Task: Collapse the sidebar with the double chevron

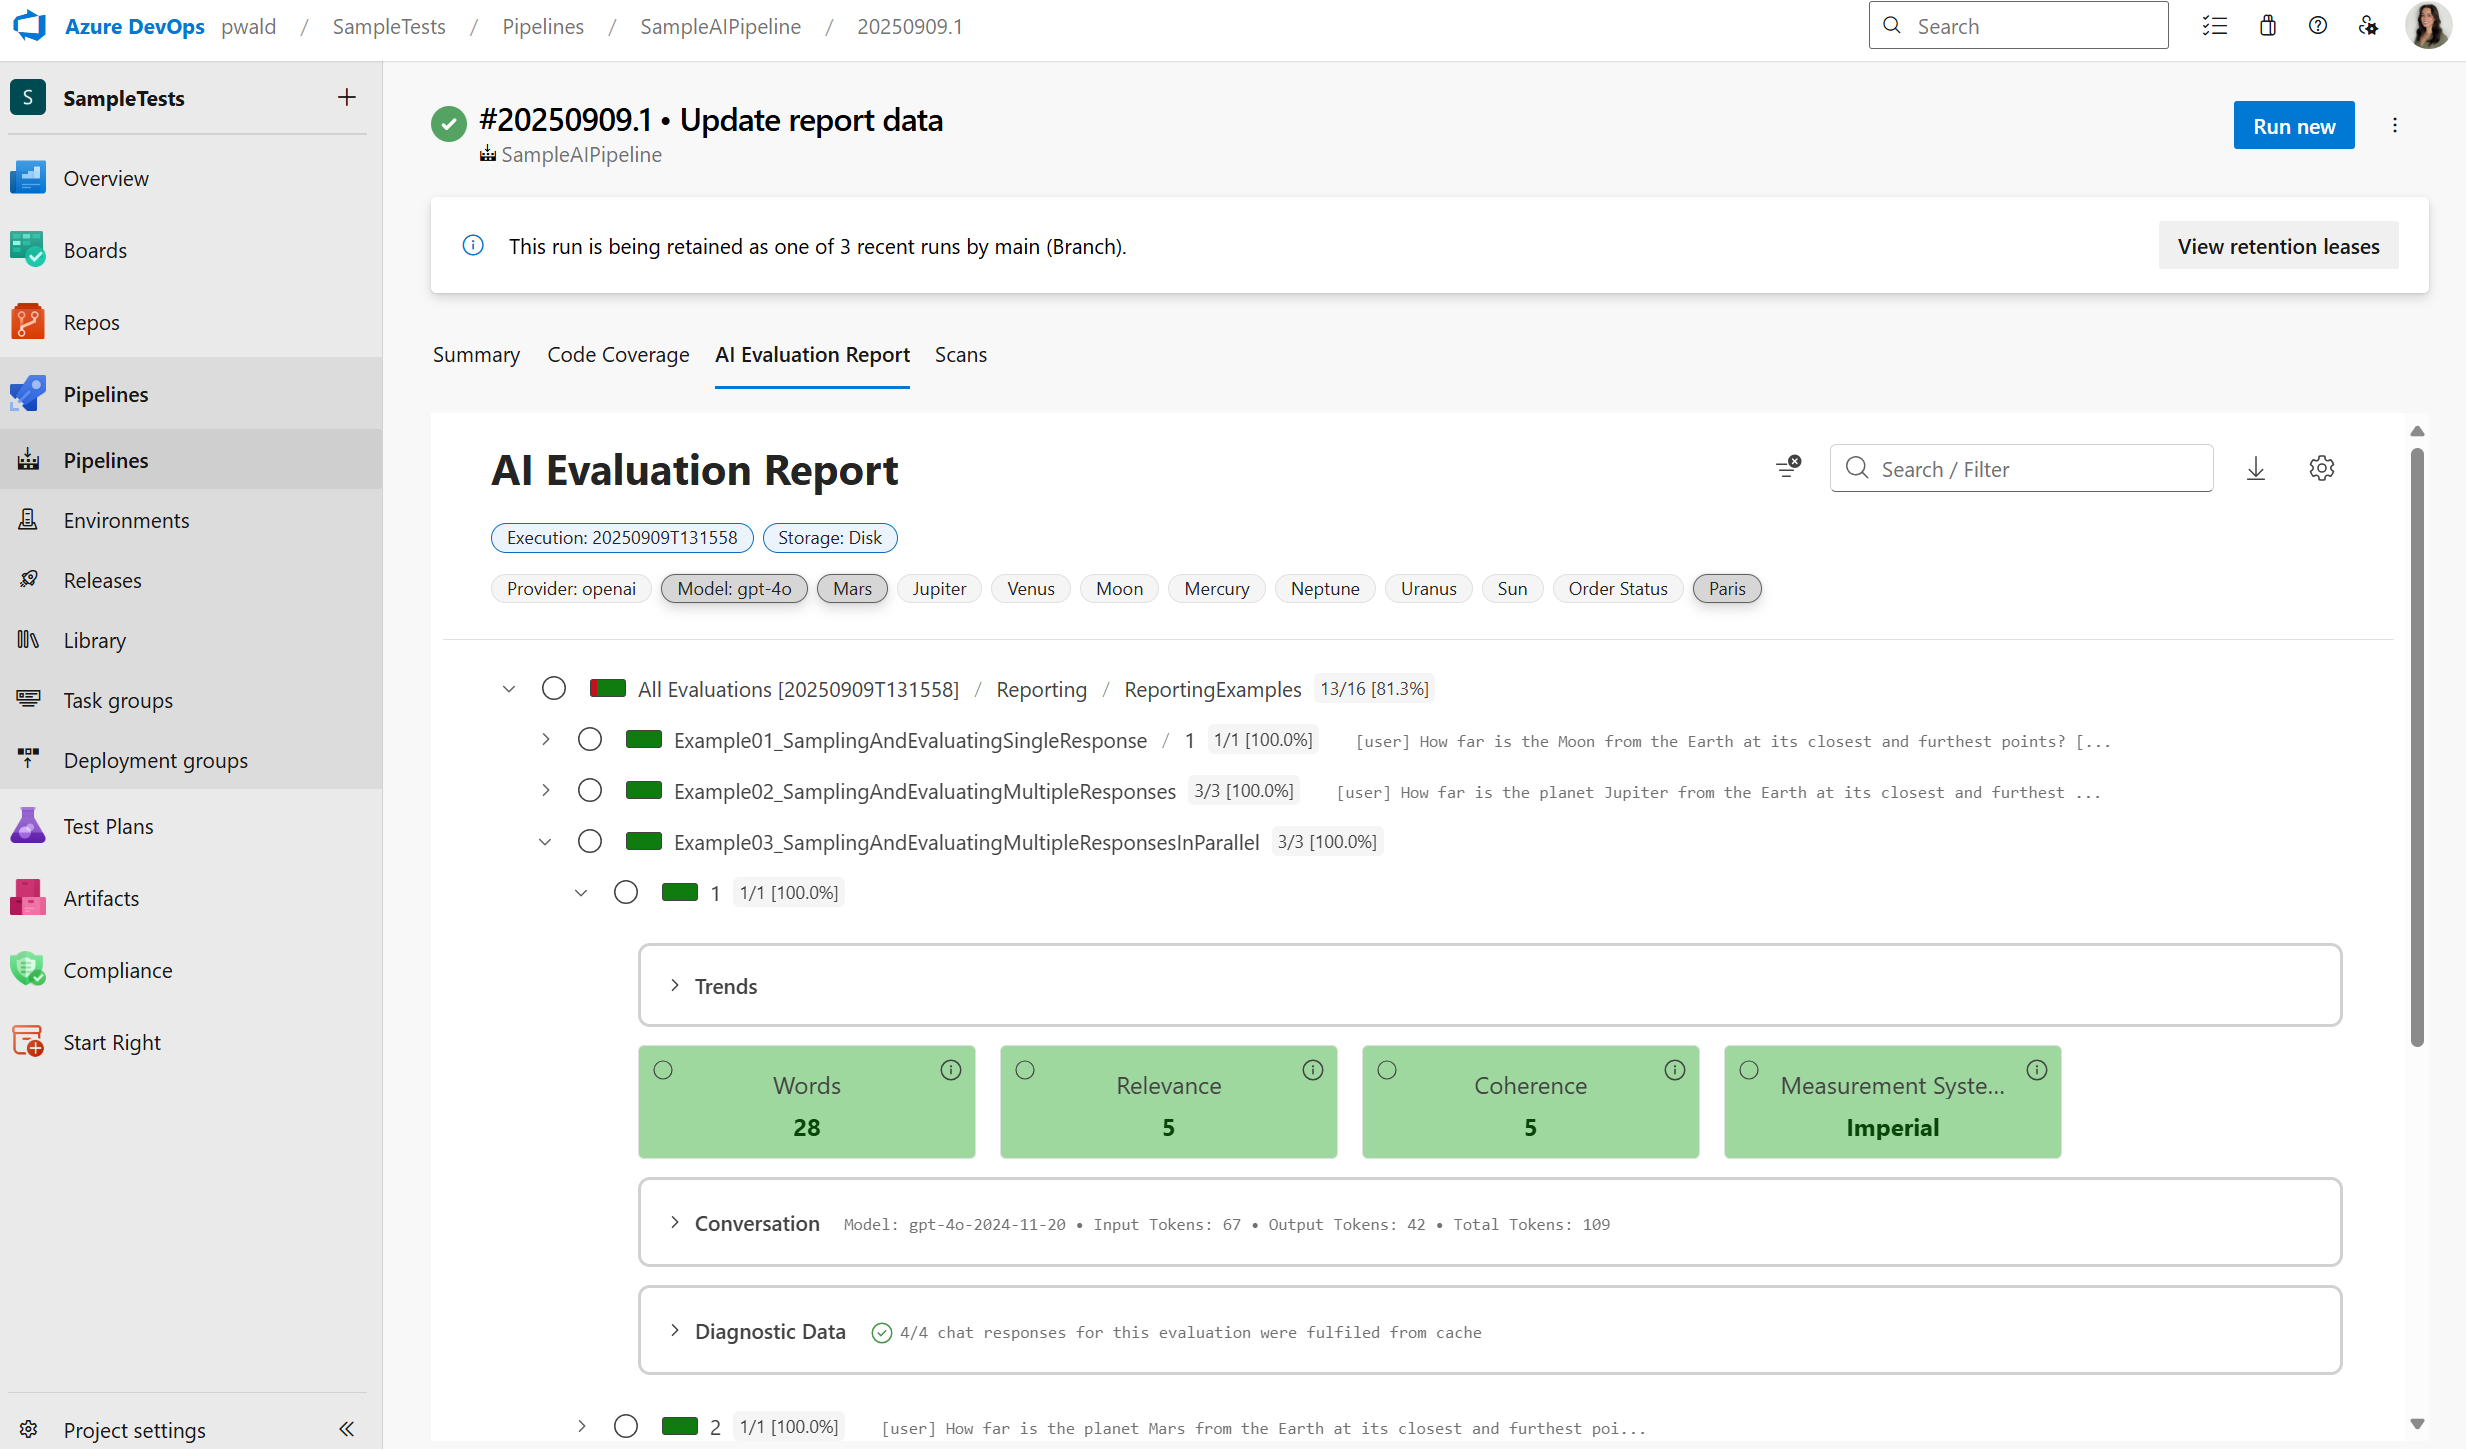Action: 346,1429
